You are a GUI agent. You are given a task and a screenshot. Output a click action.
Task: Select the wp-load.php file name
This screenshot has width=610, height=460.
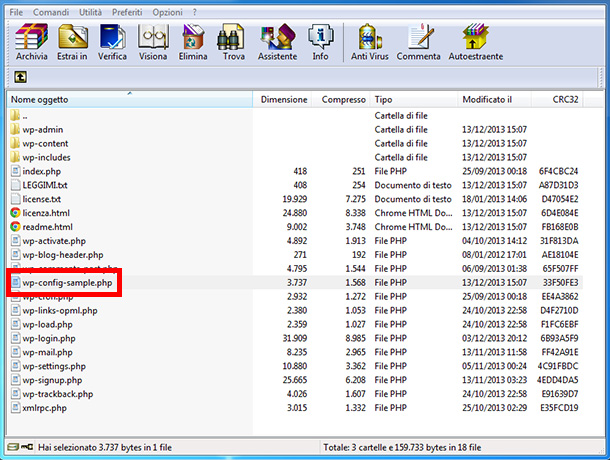[47, 325]
